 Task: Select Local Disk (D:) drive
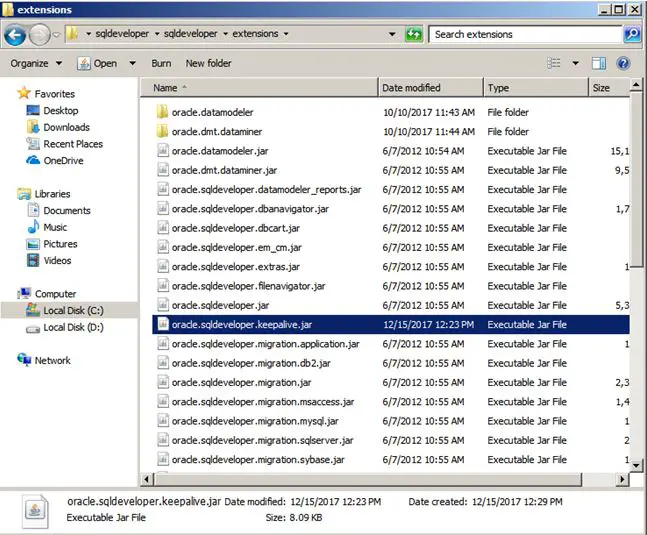[x=65, y=327]
